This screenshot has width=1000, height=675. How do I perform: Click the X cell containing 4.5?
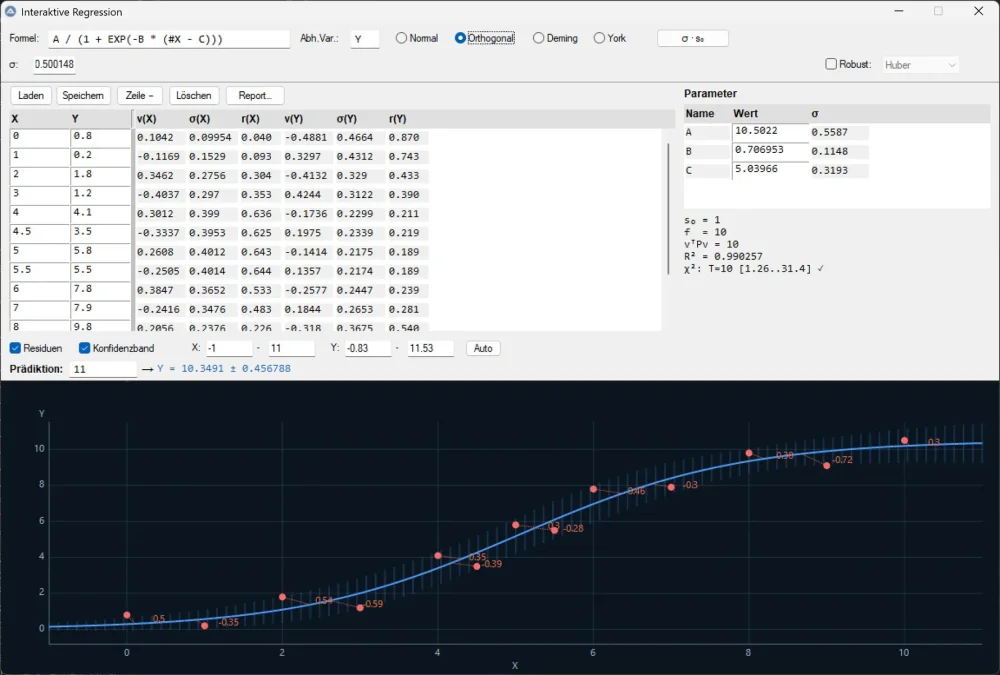click(40, 232)
